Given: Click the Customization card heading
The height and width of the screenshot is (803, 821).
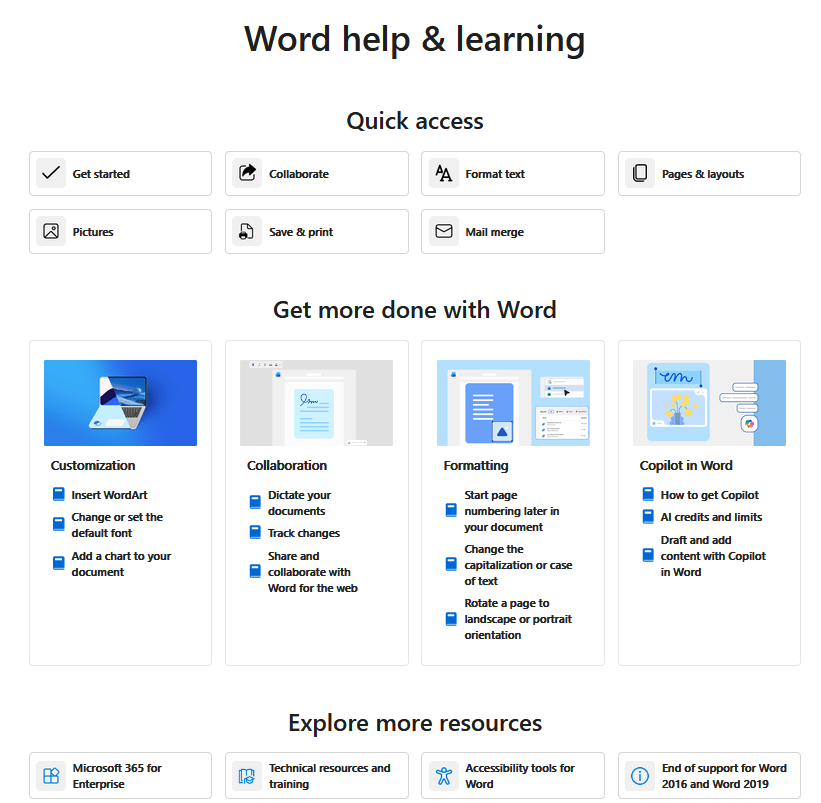Looking at the screenshot, I should tap(93, 465).
